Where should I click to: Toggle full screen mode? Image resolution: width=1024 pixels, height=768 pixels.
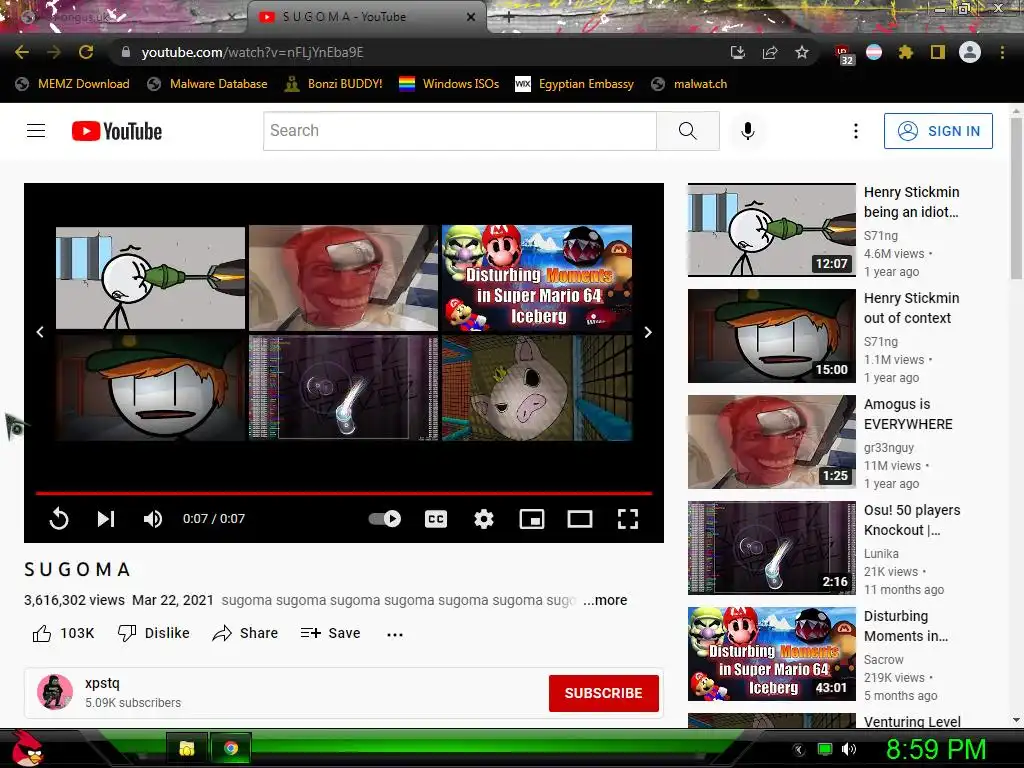[x=628, y=519]
